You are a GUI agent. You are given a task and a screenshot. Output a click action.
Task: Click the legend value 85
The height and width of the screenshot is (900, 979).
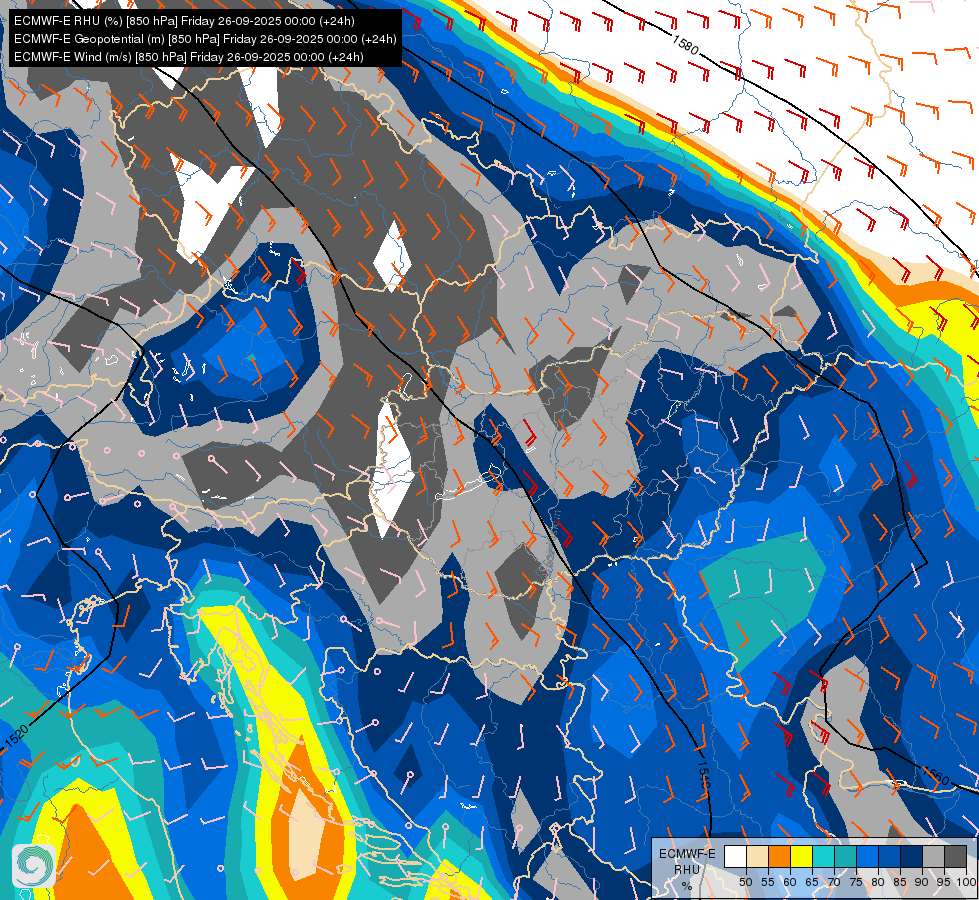tap(900, 882)
